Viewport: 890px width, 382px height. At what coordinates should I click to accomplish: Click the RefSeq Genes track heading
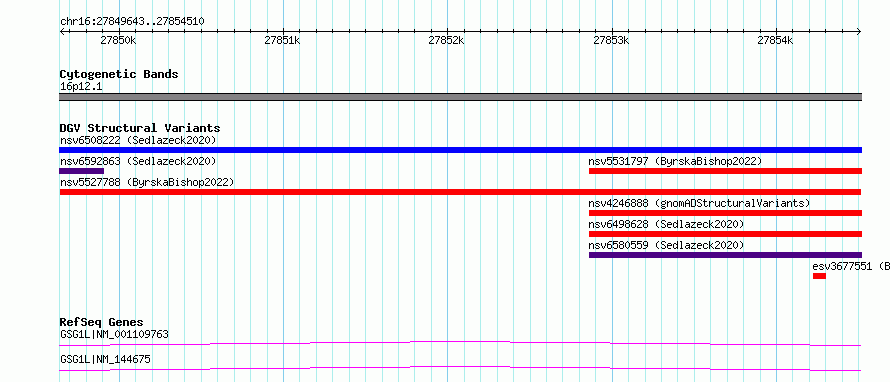102,322
